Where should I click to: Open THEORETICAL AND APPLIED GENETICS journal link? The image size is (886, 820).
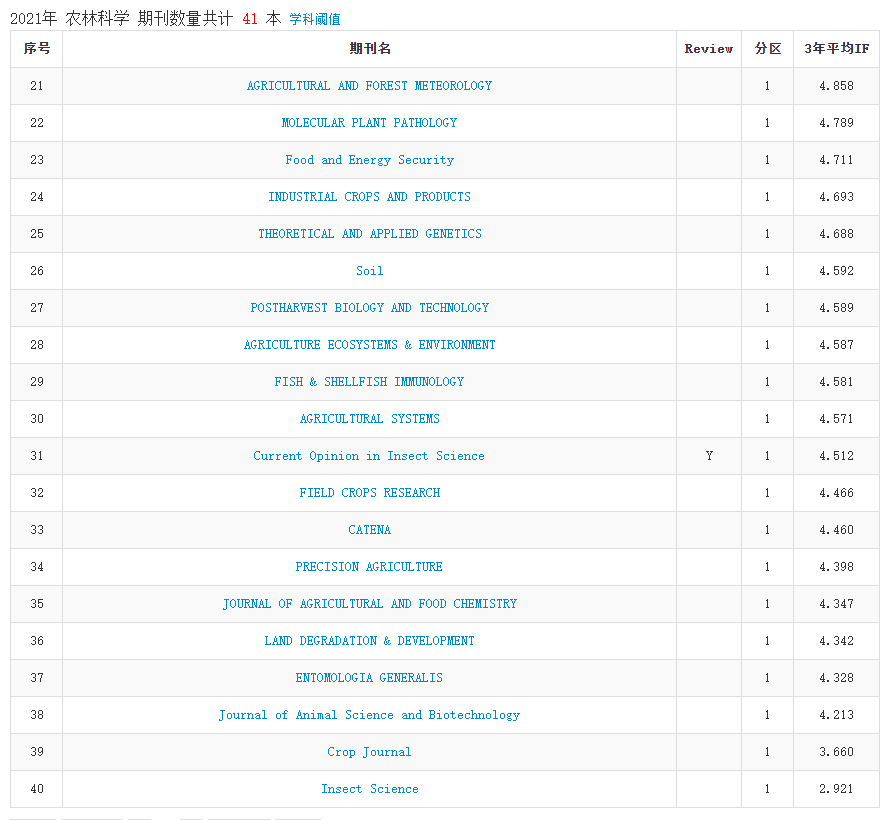pyautogui.click(x=370, y=234)
